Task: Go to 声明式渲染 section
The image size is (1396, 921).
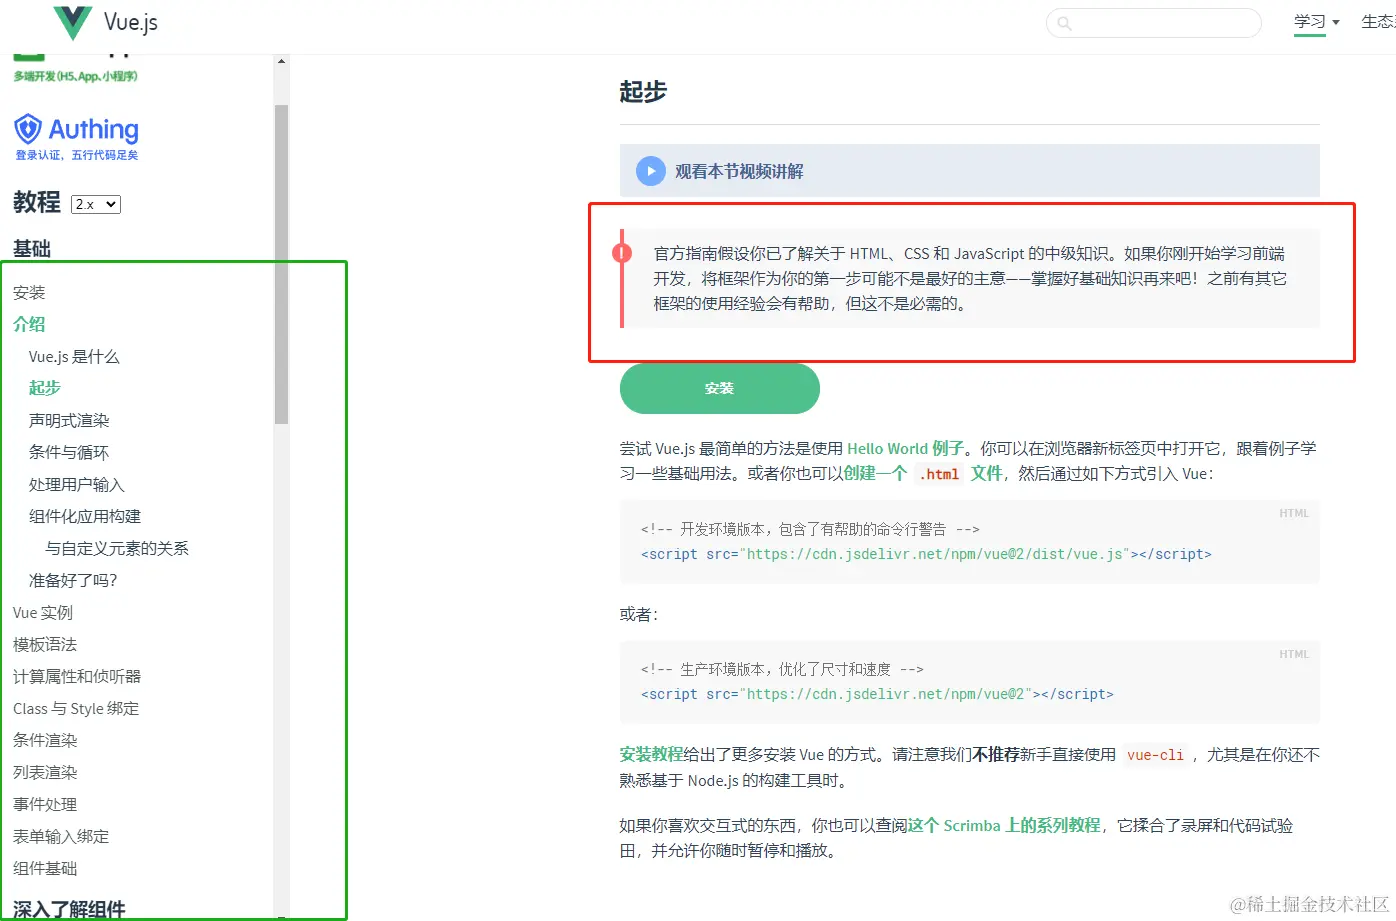Action: click(x=69, y=420)
